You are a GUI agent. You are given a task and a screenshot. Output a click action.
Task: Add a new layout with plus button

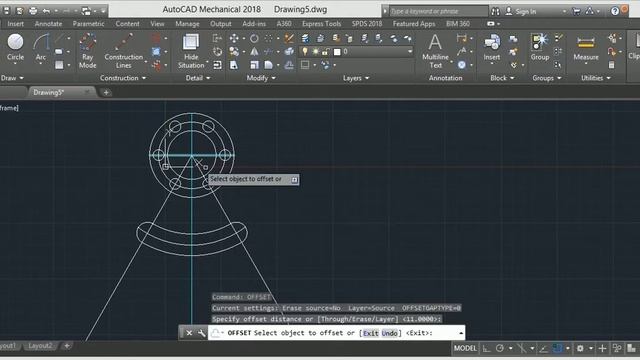click(67, 346)
